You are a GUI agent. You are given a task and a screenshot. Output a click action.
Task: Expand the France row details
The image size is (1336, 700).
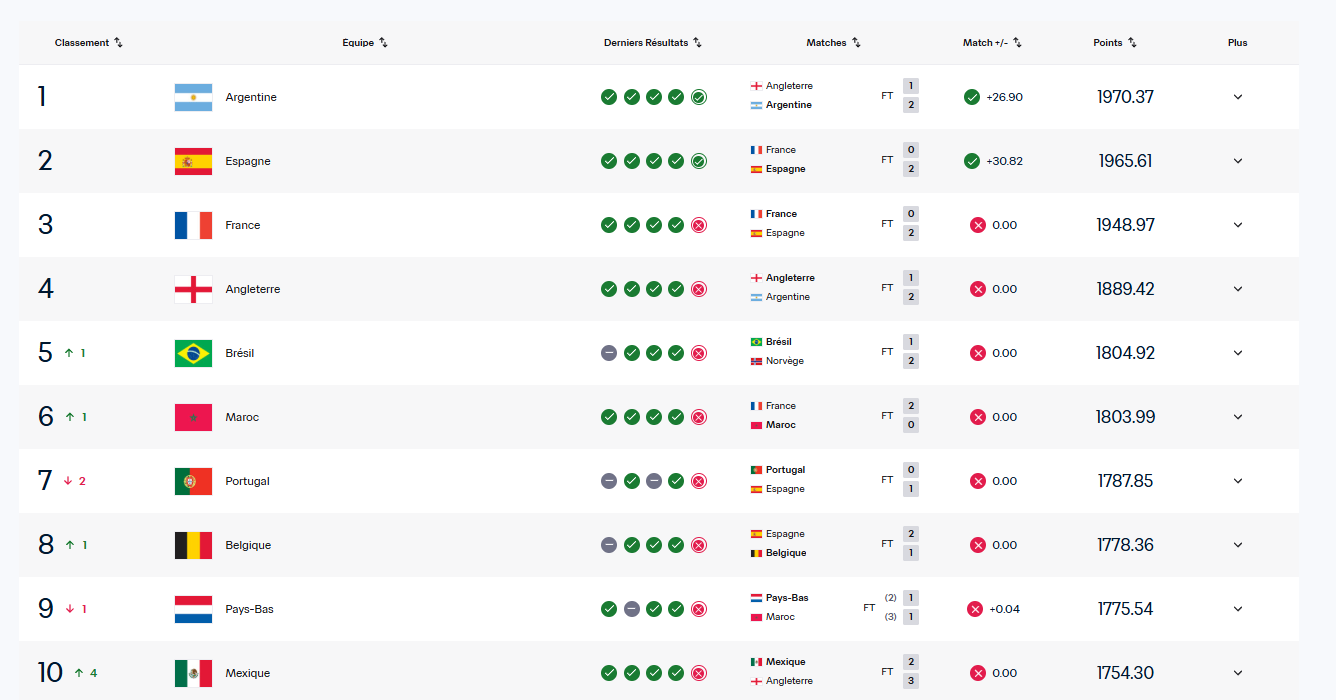[x=1238, y=225]
